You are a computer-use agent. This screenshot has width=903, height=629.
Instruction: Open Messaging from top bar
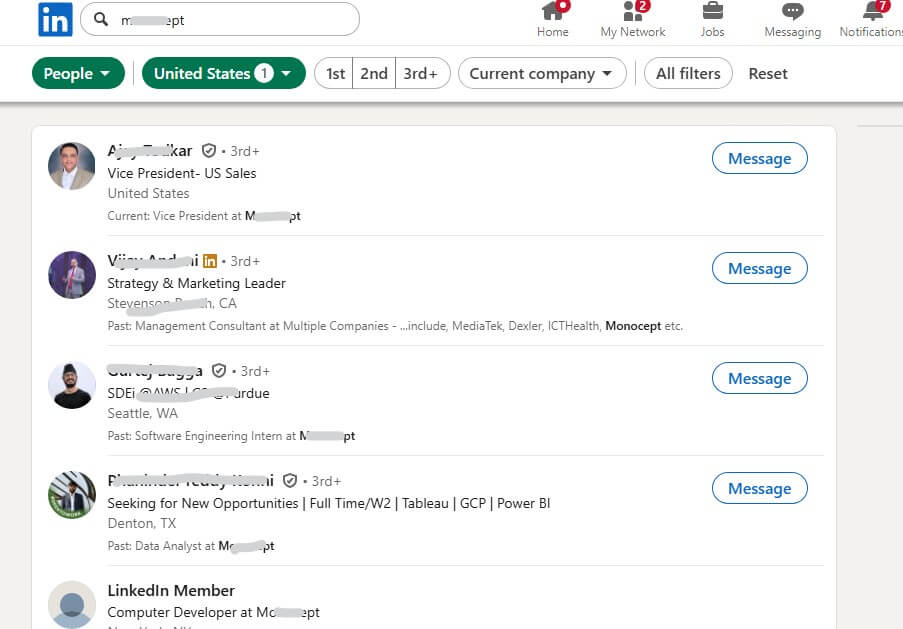pos(792,20)
